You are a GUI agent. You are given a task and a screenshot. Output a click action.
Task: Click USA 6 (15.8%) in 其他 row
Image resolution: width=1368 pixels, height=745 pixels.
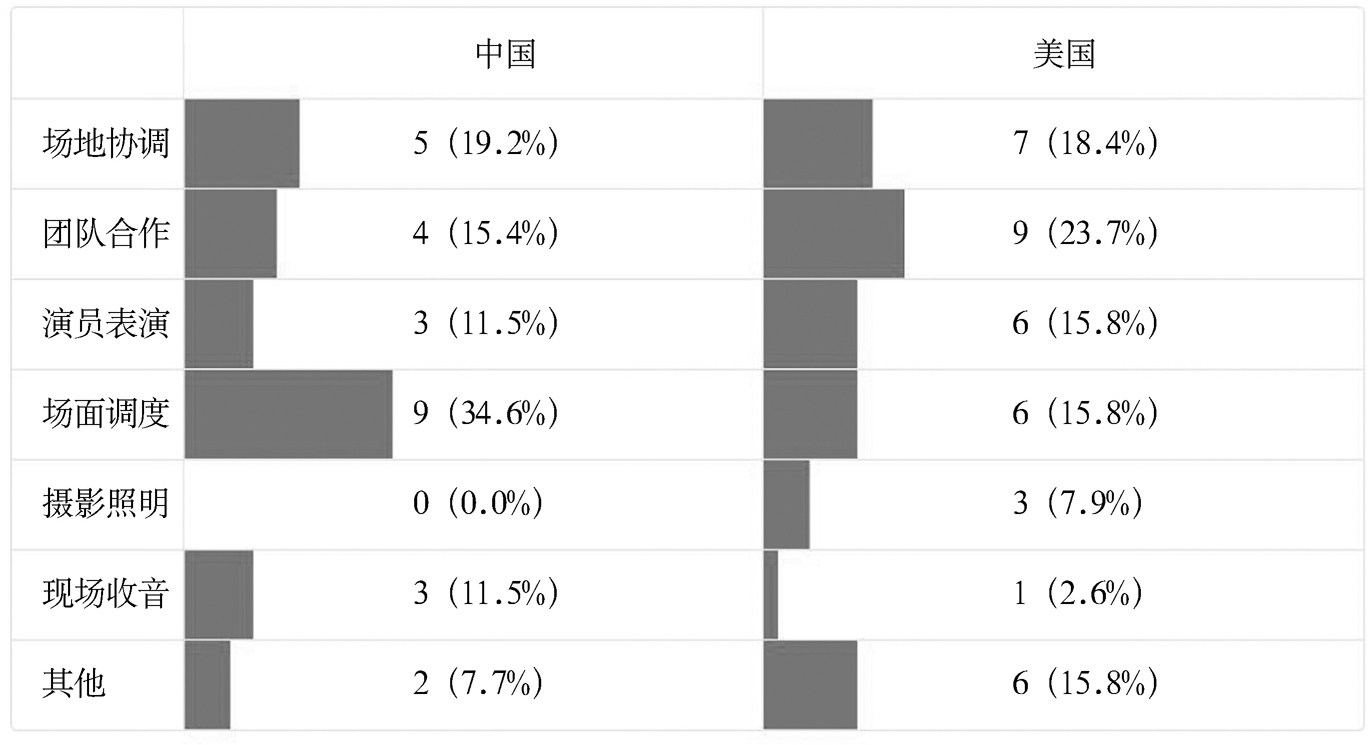(1085, 684)
